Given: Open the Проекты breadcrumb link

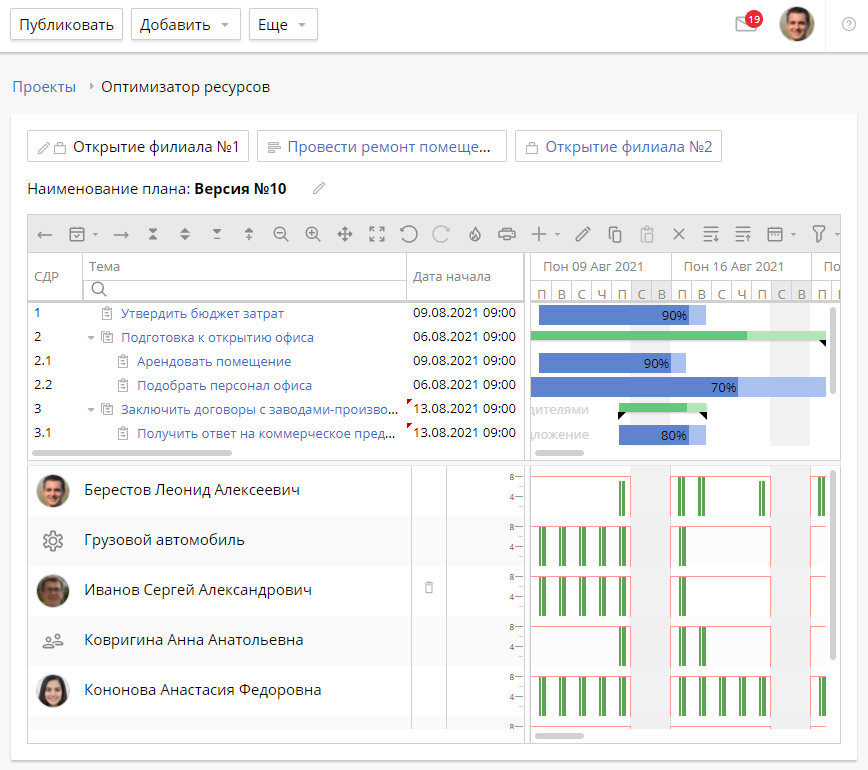Looking at the screenshot, I should coord(43,87).
